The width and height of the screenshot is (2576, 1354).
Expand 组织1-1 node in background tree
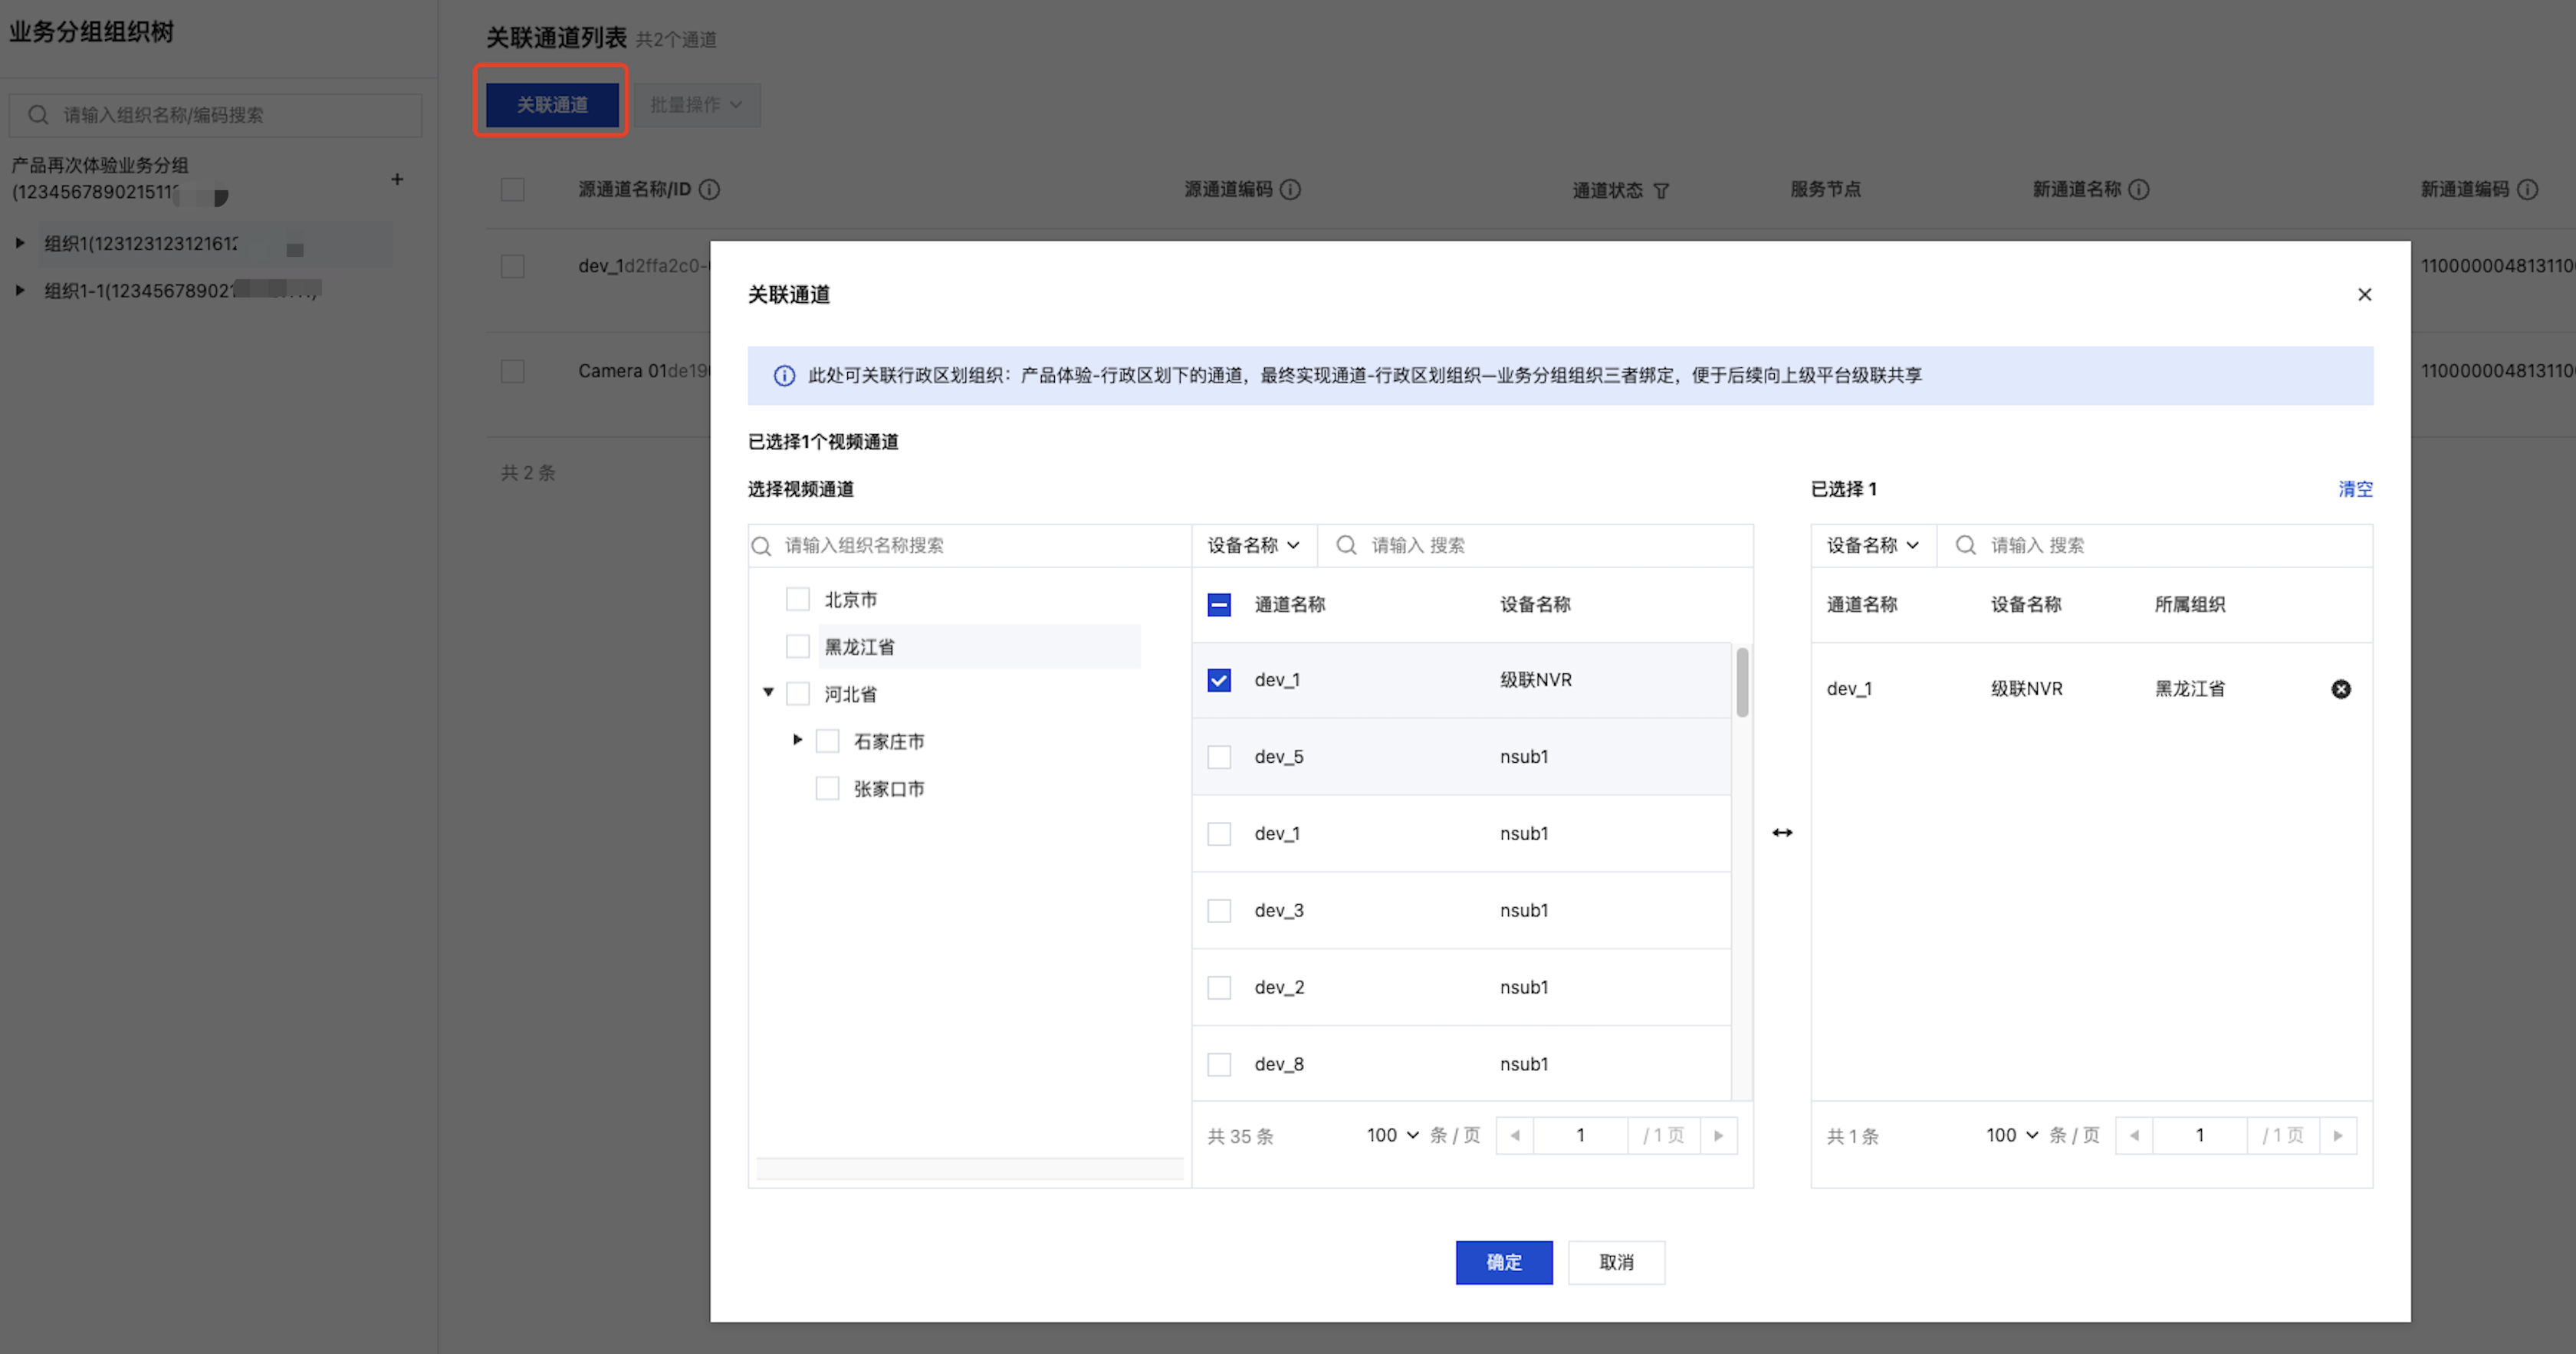pyautogui.click(x=19, y=290)
